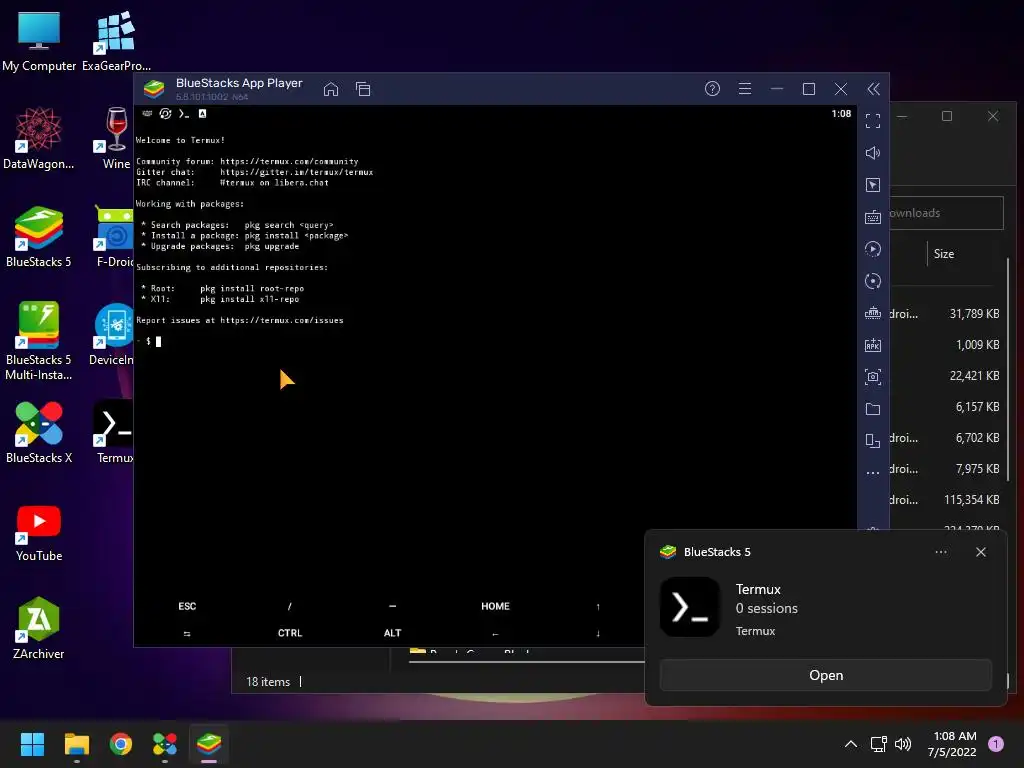
Task: Open taskbar volume control
Action: (x=903, y=744)
